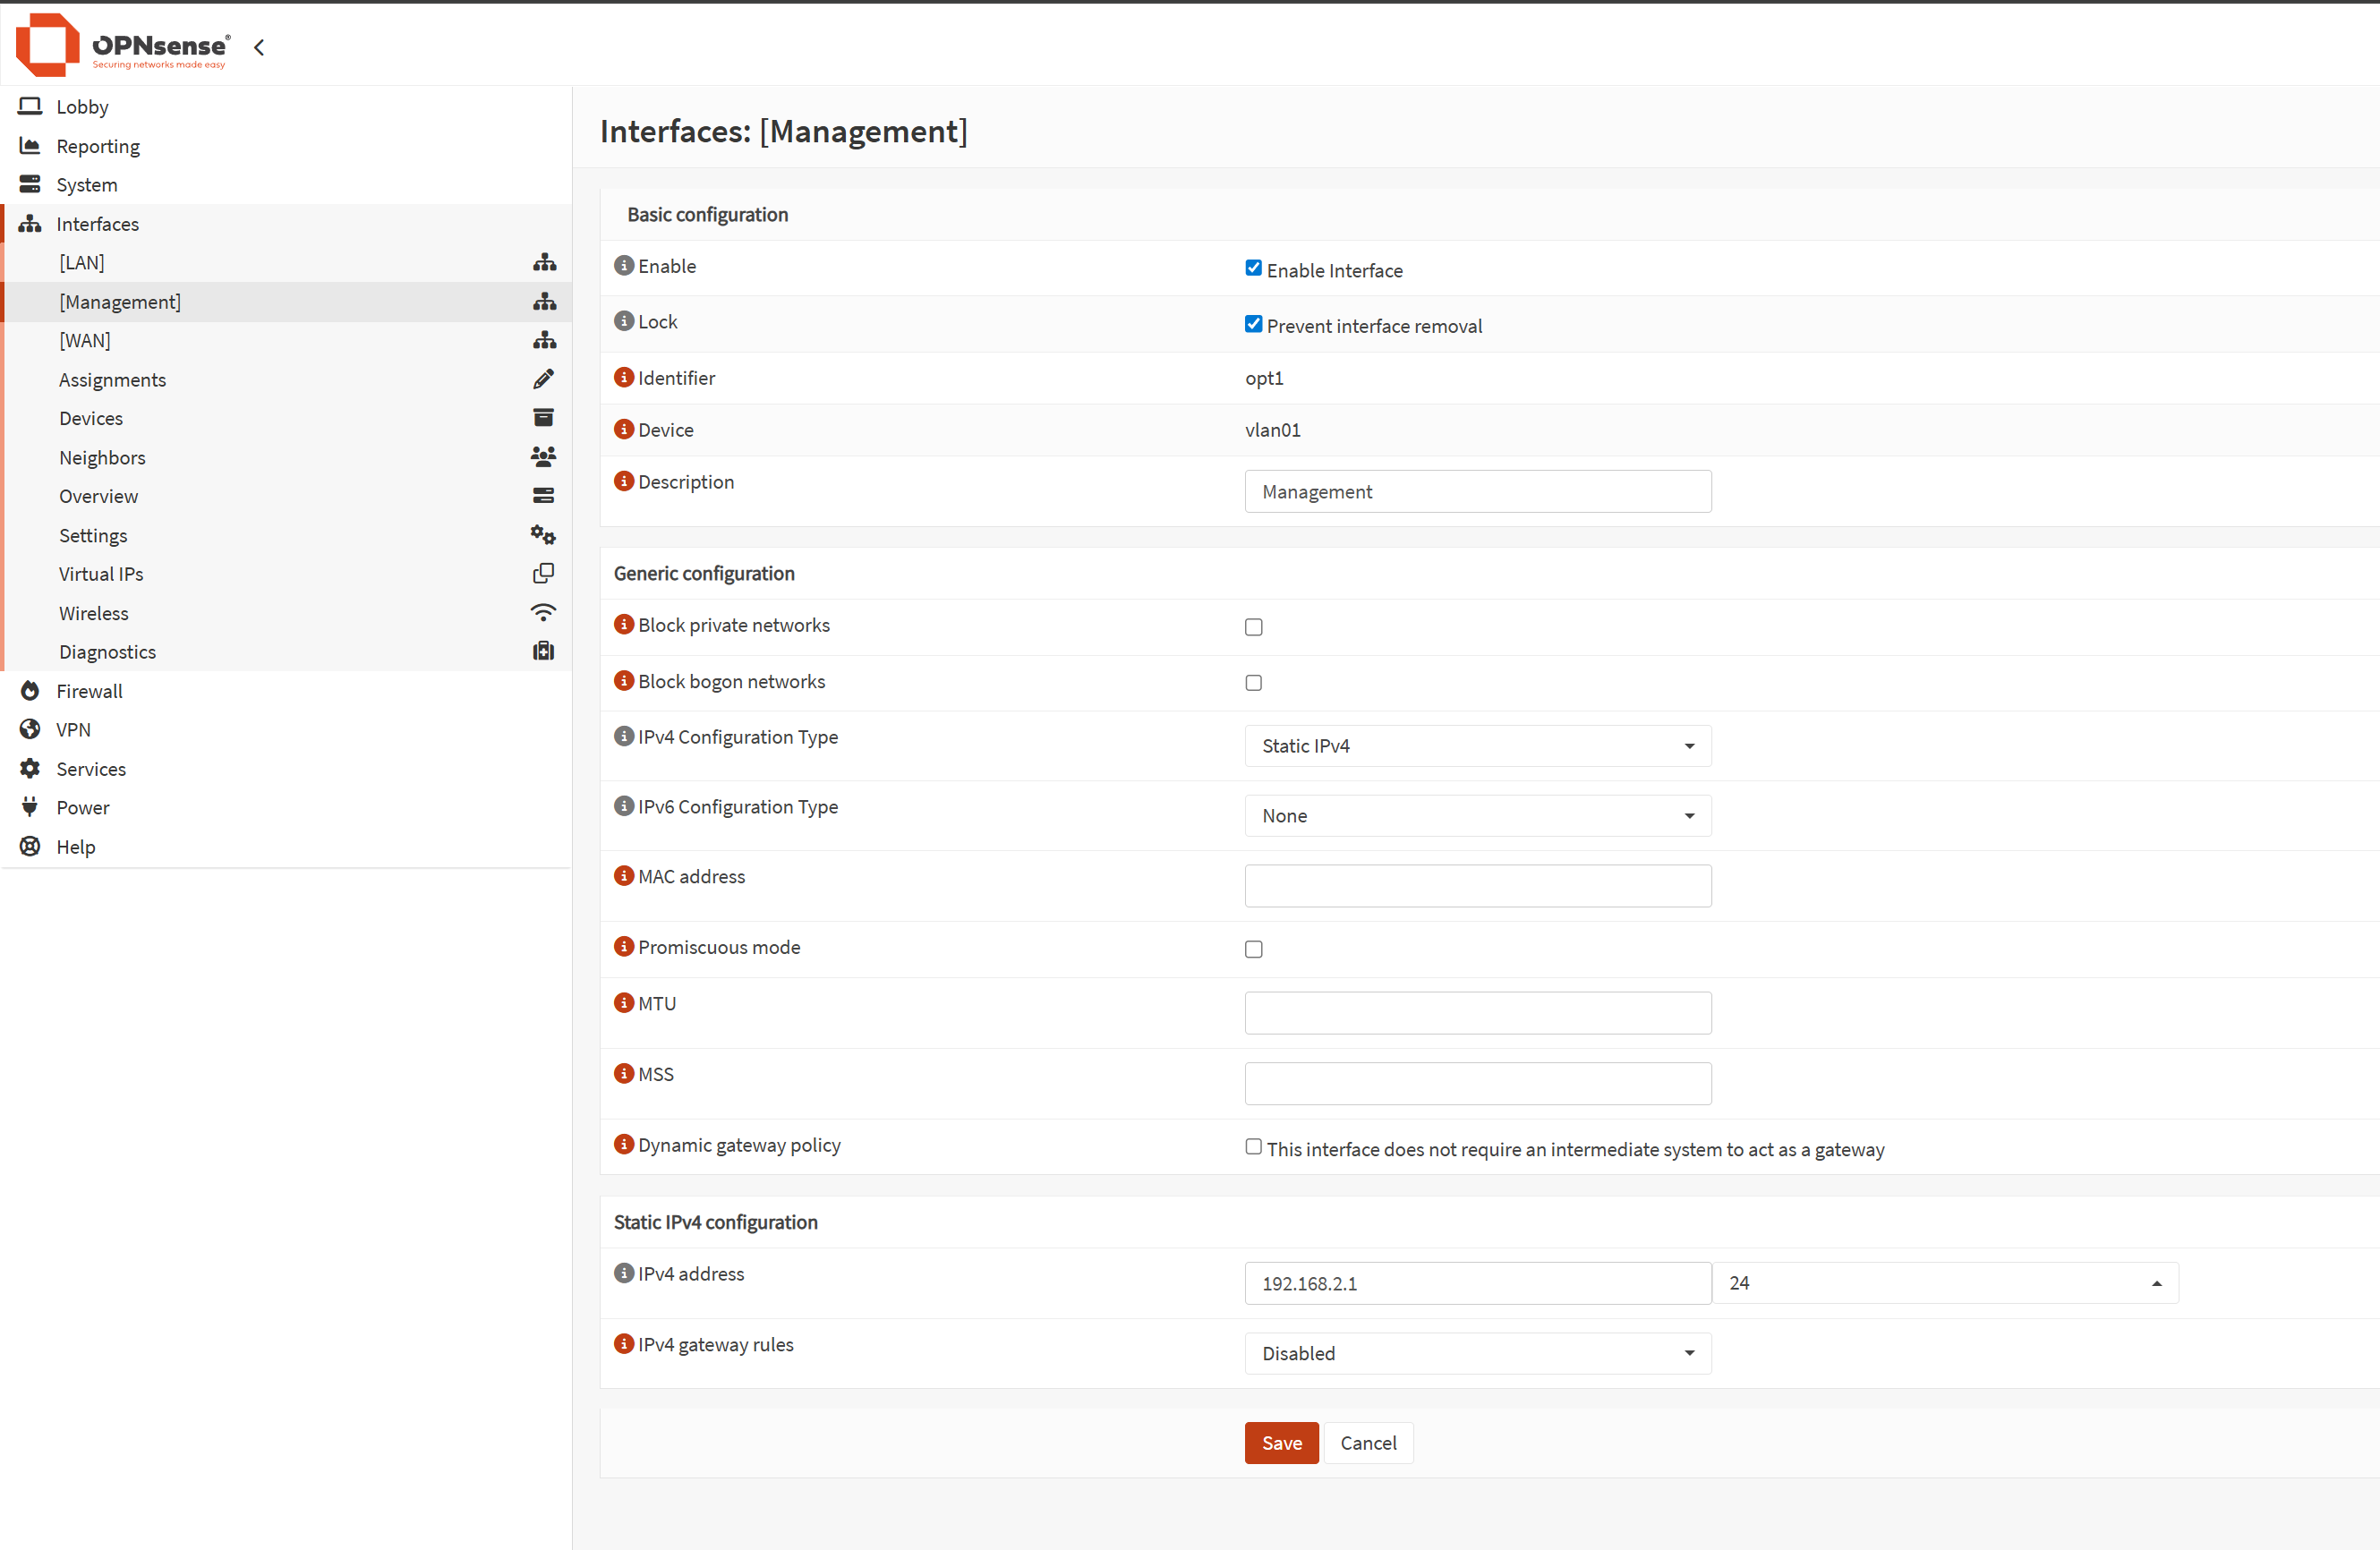Open IPv6 Configuration Type dropdown
This screenshot has height=1550, width=2380.
[1477, 816]
